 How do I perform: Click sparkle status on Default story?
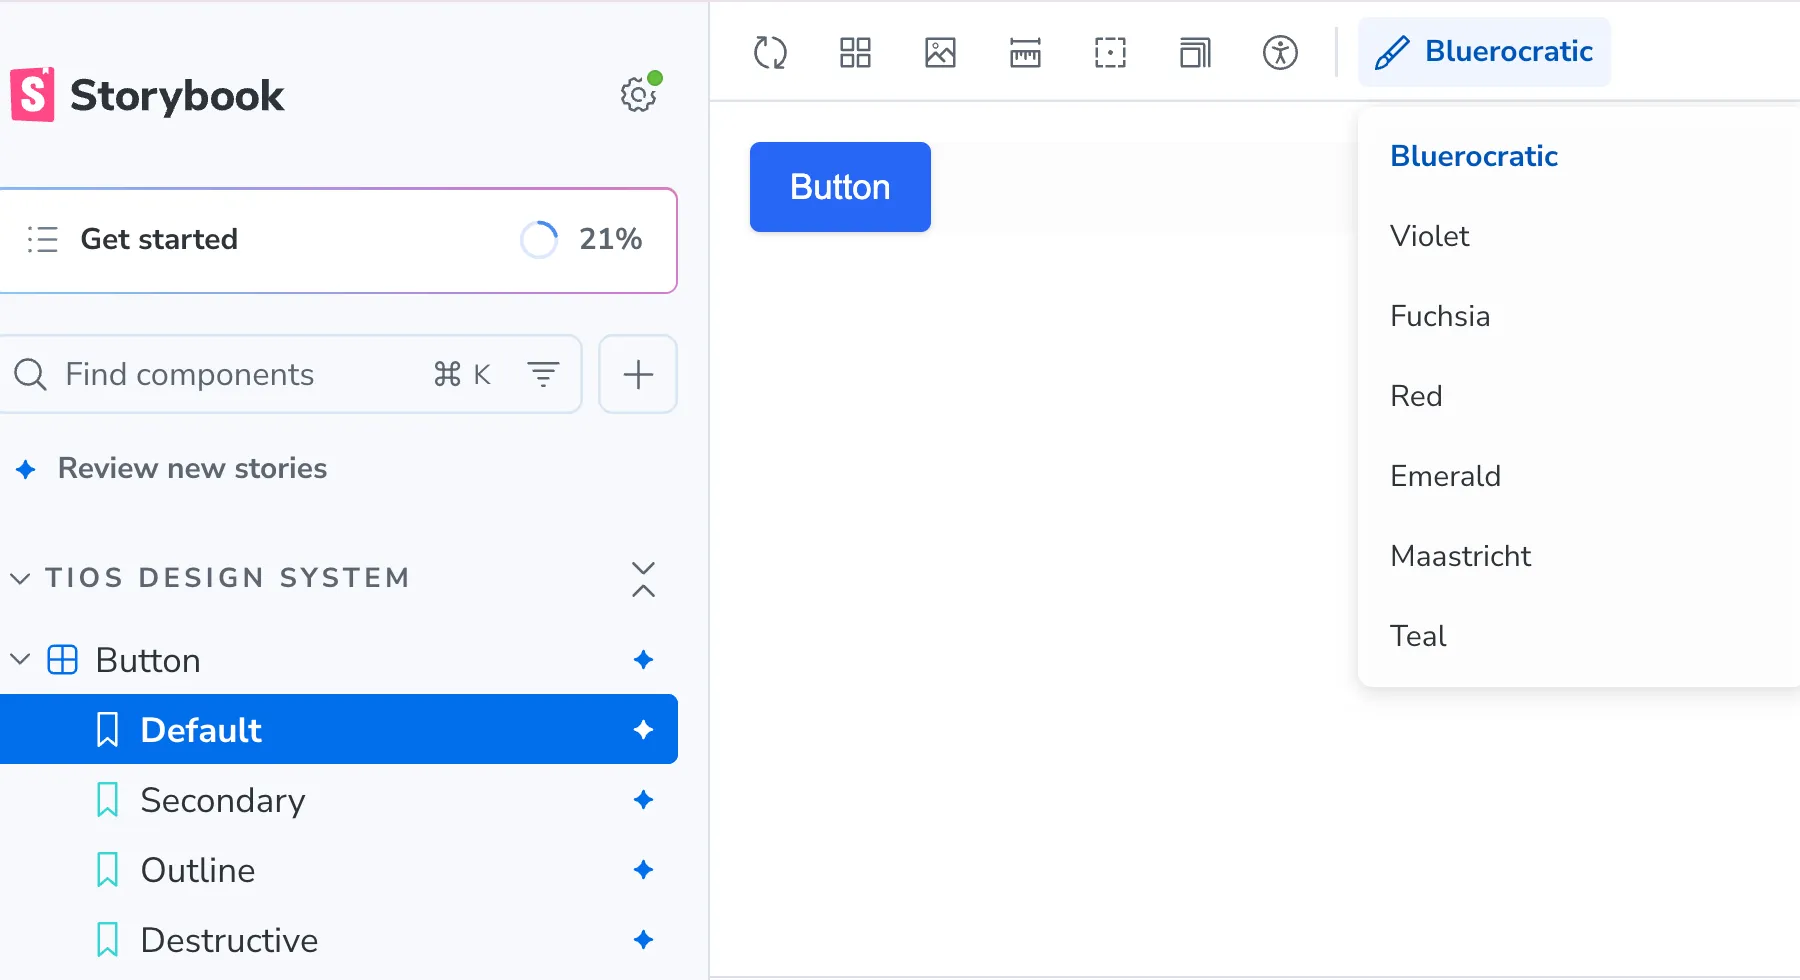click(643, 729)
